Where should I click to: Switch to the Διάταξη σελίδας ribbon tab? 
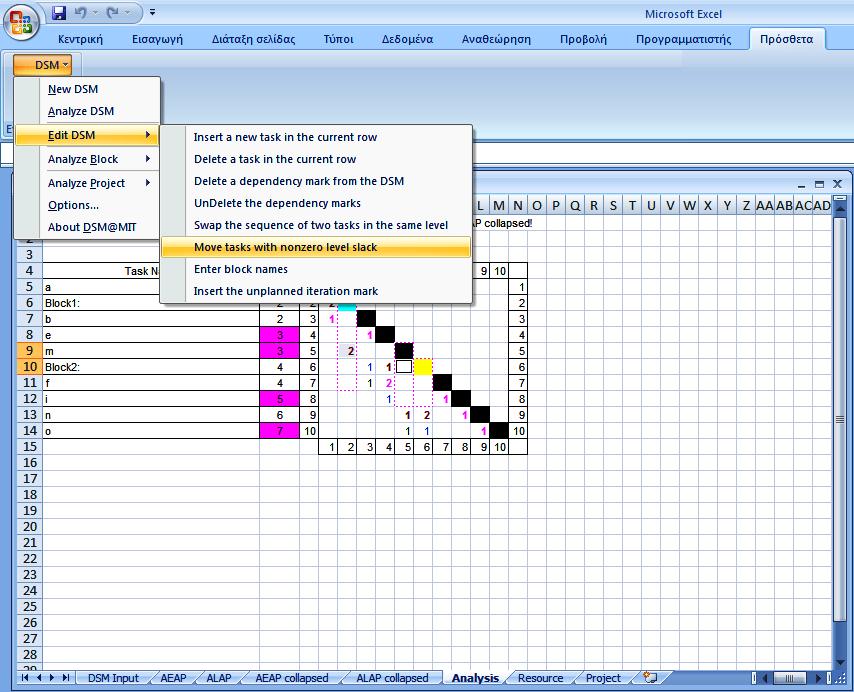[253, 39]
